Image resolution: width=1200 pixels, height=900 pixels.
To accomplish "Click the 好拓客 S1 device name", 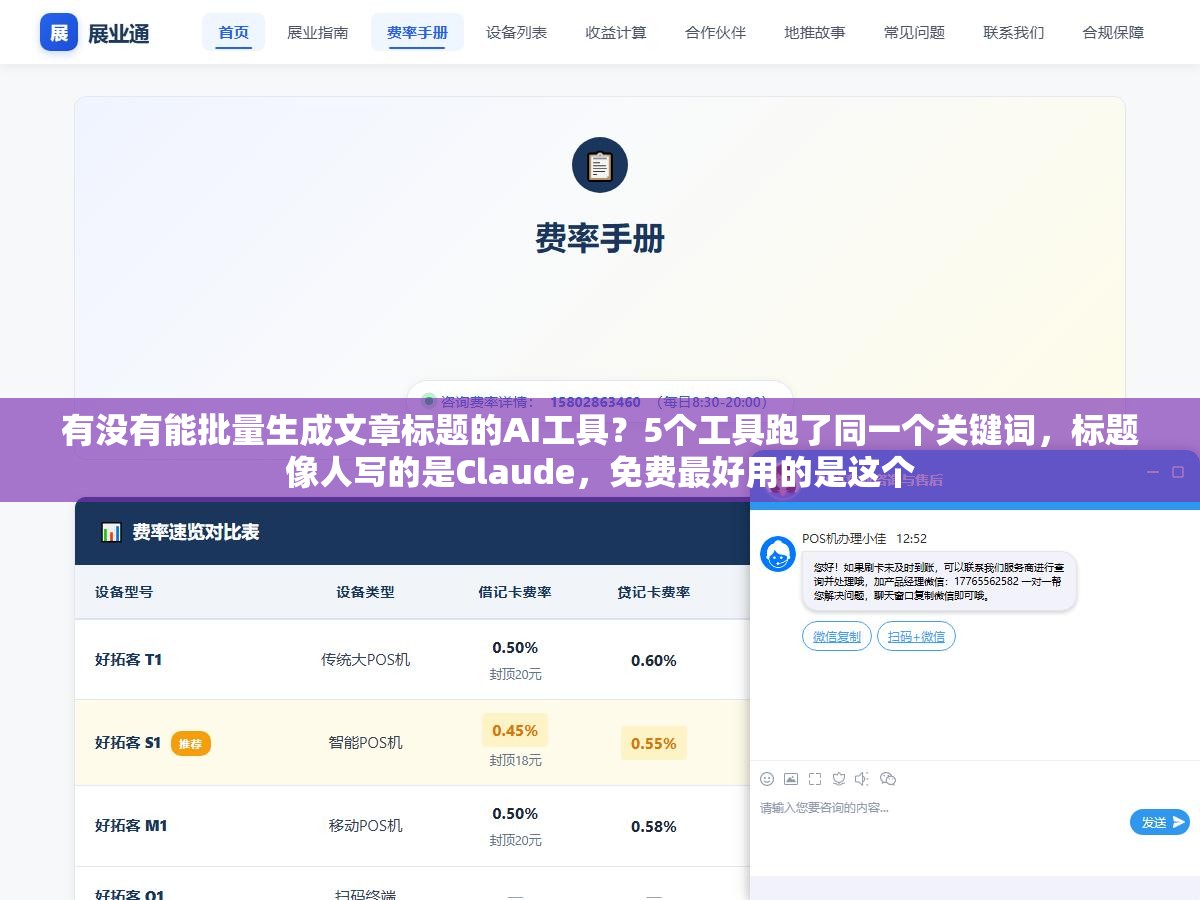I will pos(128,742).
